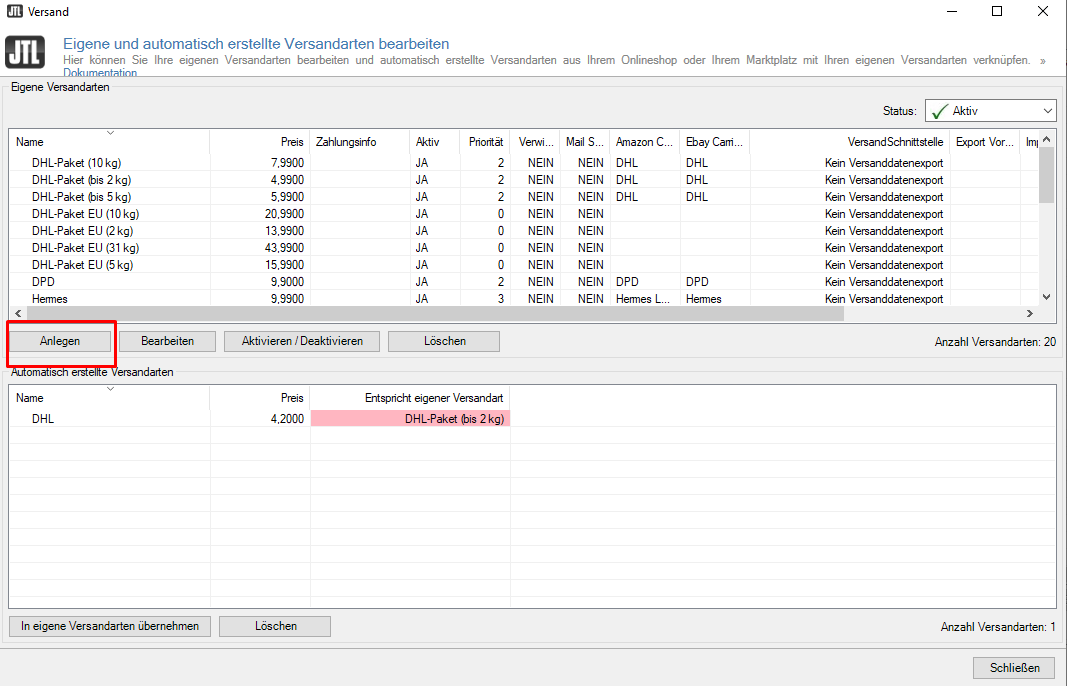Click the Verwi... column header
This screenshot has width=1067, height=686.
coord(536,142)
